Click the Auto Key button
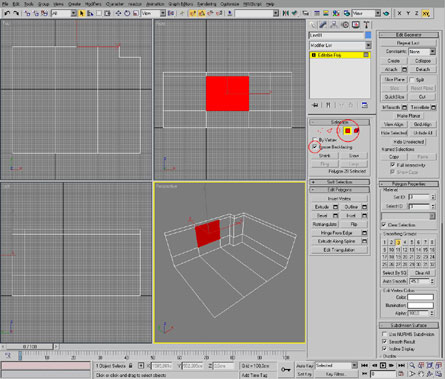Viewport: 445px width, 379px height. point(305,366)
